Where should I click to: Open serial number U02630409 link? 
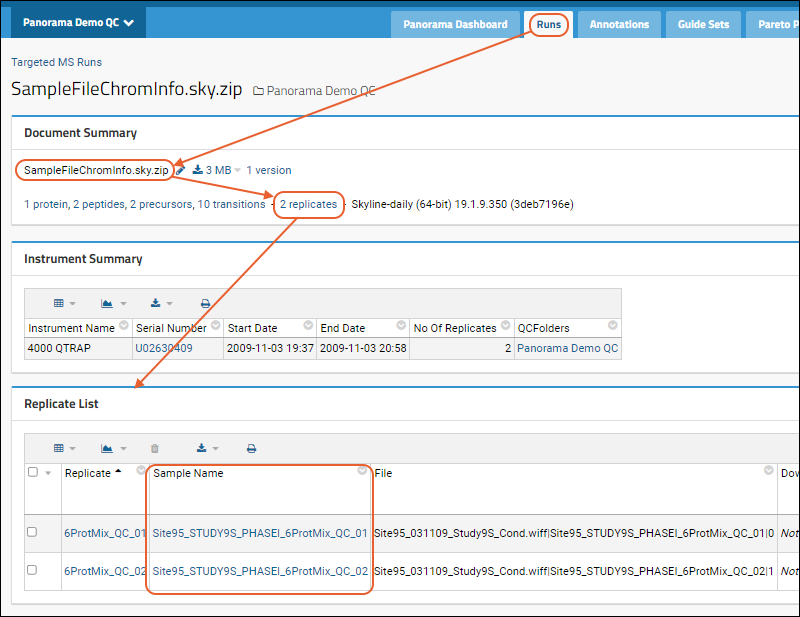(164, 348)
